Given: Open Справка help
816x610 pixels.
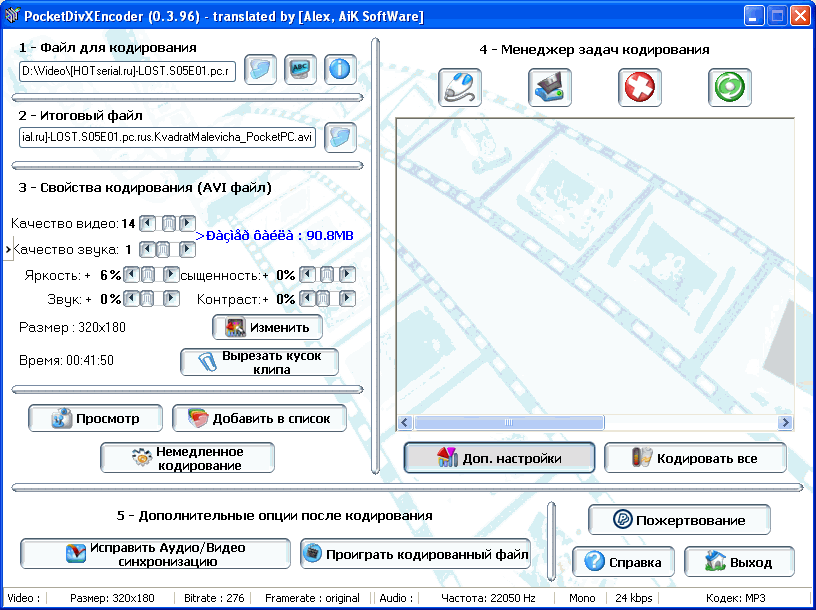Looking at the screenshot, I should click(623, 562).
